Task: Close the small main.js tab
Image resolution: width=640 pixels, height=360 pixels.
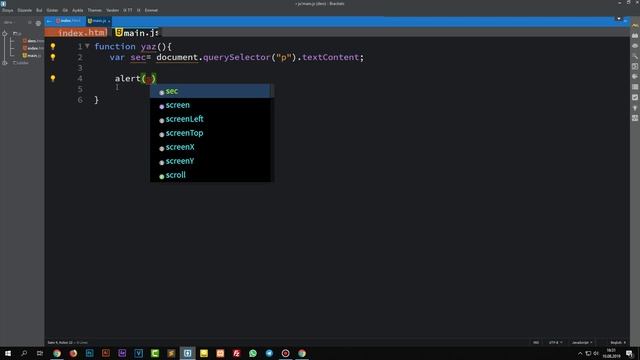Action: point(109,21)
